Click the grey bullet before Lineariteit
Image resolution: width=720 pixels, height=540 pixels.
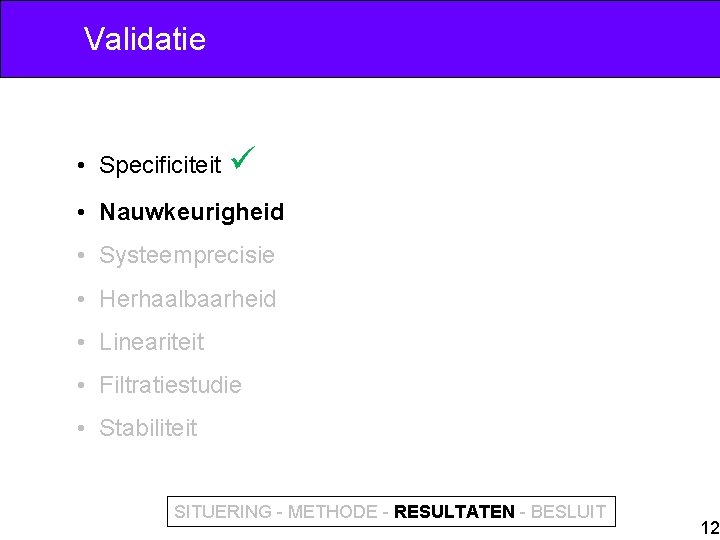click(81, 342)
